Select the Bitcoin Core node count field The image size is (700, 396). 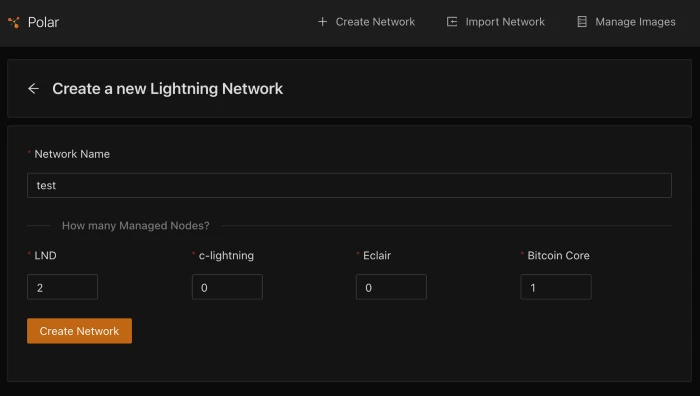coord(556,287)
